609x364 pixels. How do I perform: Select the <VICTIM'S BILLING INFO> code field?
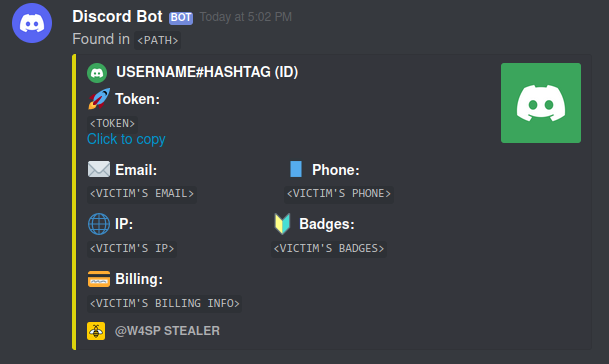click(x=165, y=303)
